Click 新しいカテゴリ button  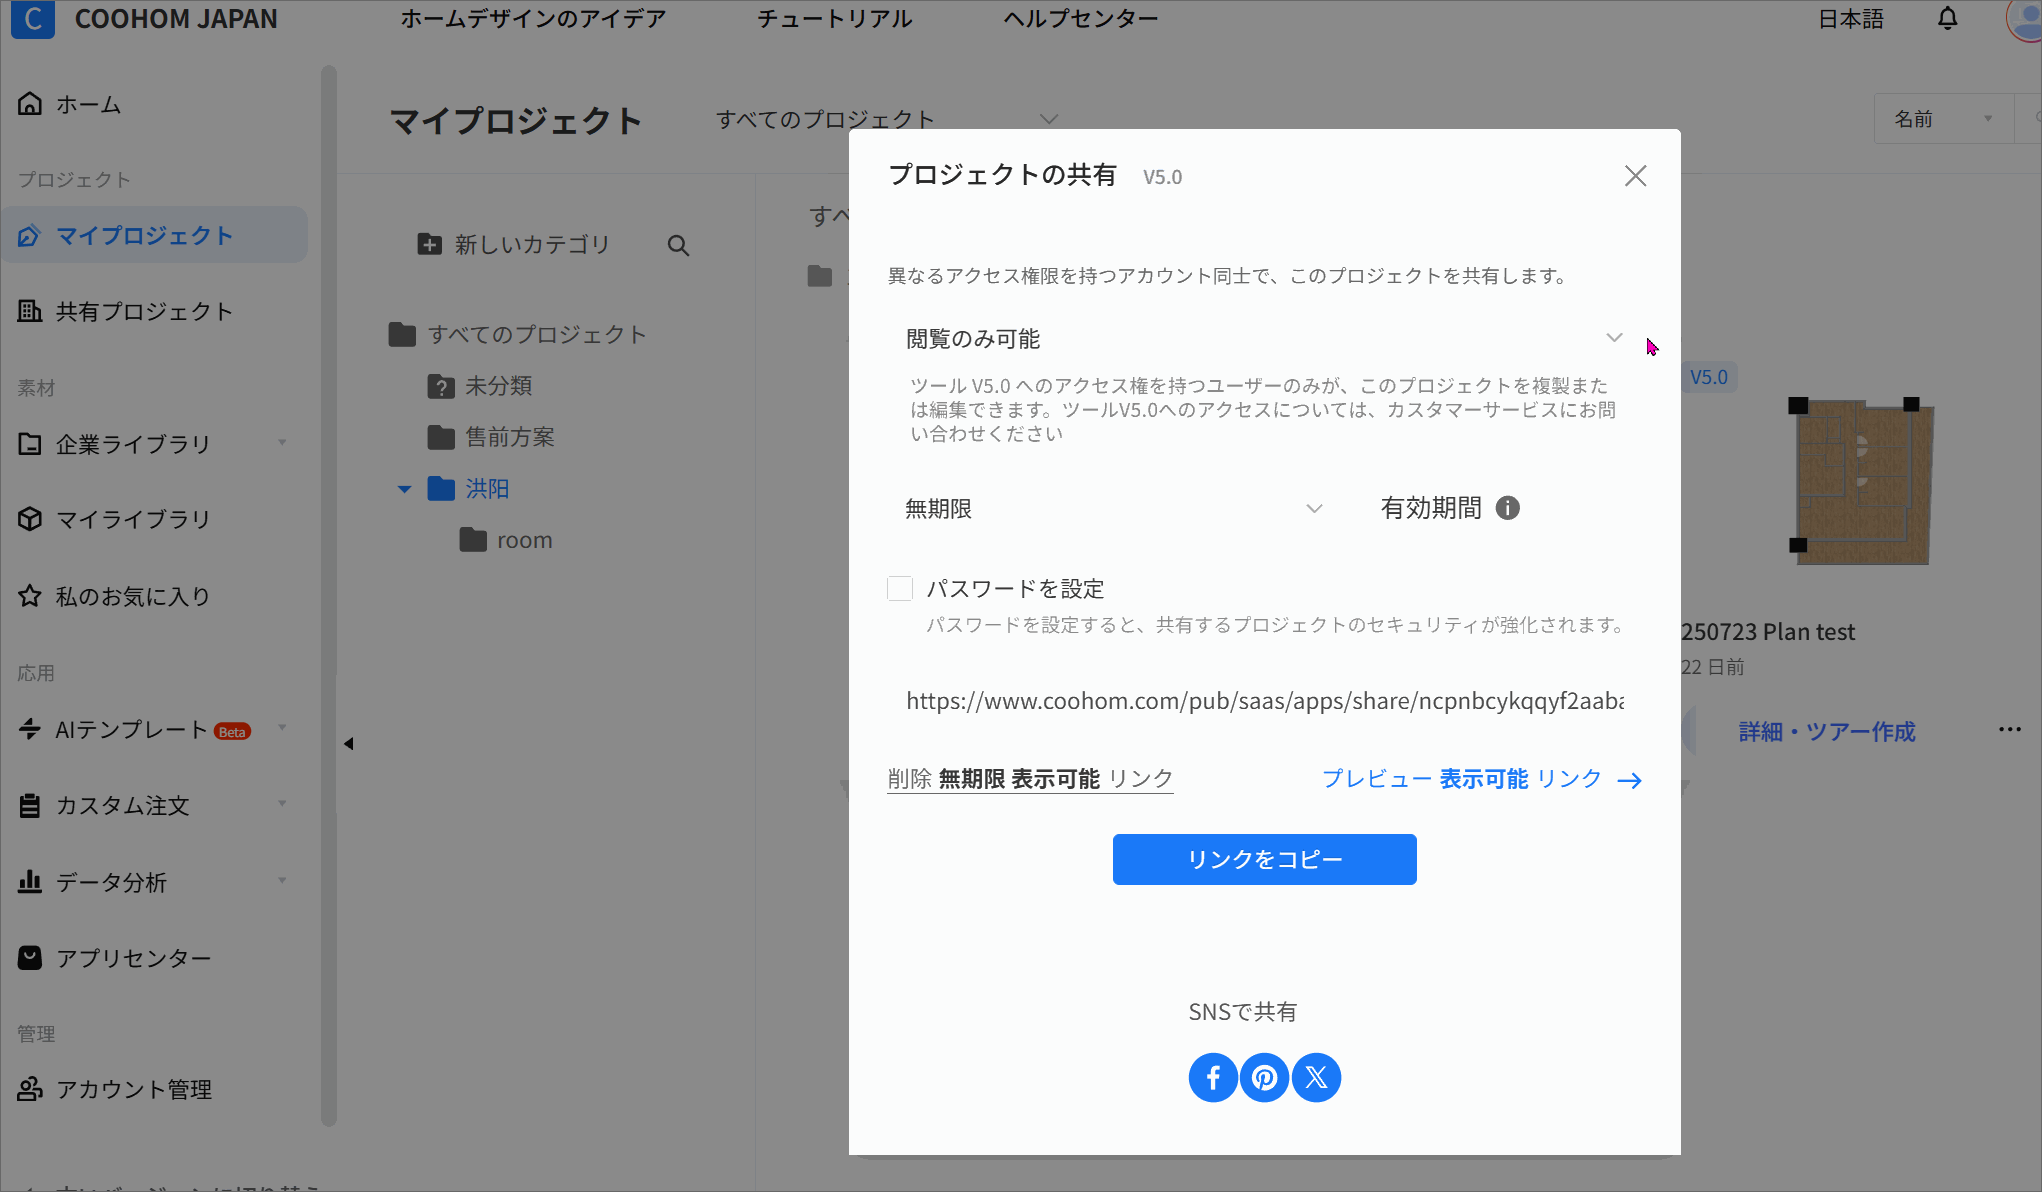click(x=513, y=245)
